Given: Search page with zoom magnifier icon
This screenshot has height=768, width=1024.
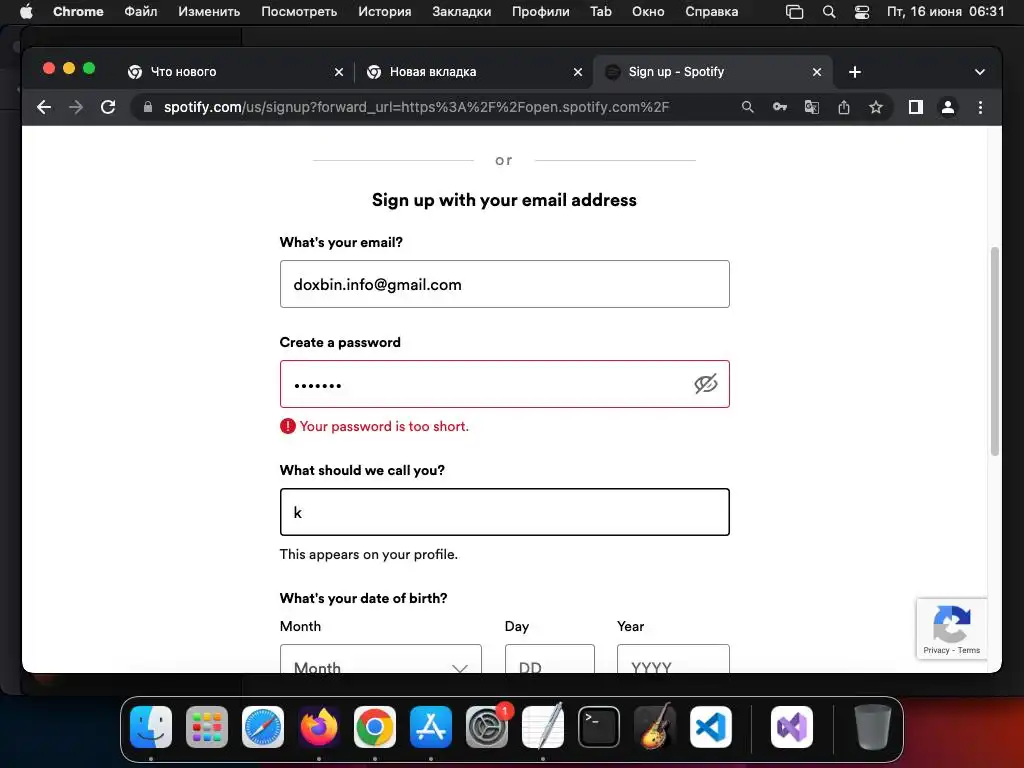Looking at the screenshot, I should (x=748, y=107).
